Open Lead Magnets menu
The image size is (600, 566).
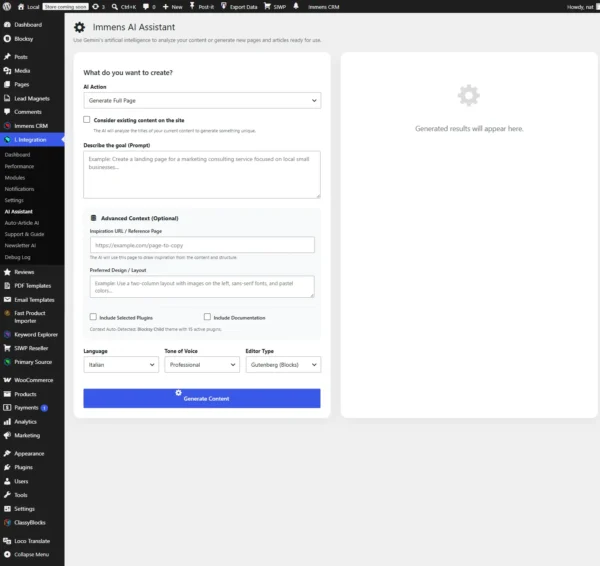pyautogui.click(x=32, y=98)
